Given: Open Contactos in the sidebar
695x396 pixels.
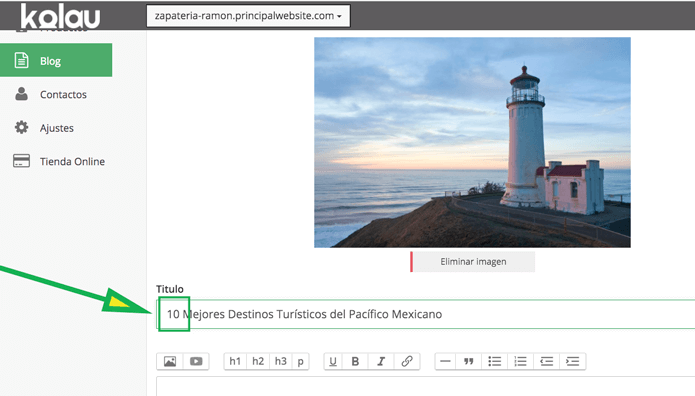Looking at the screenshot, I should click(63, 94).
